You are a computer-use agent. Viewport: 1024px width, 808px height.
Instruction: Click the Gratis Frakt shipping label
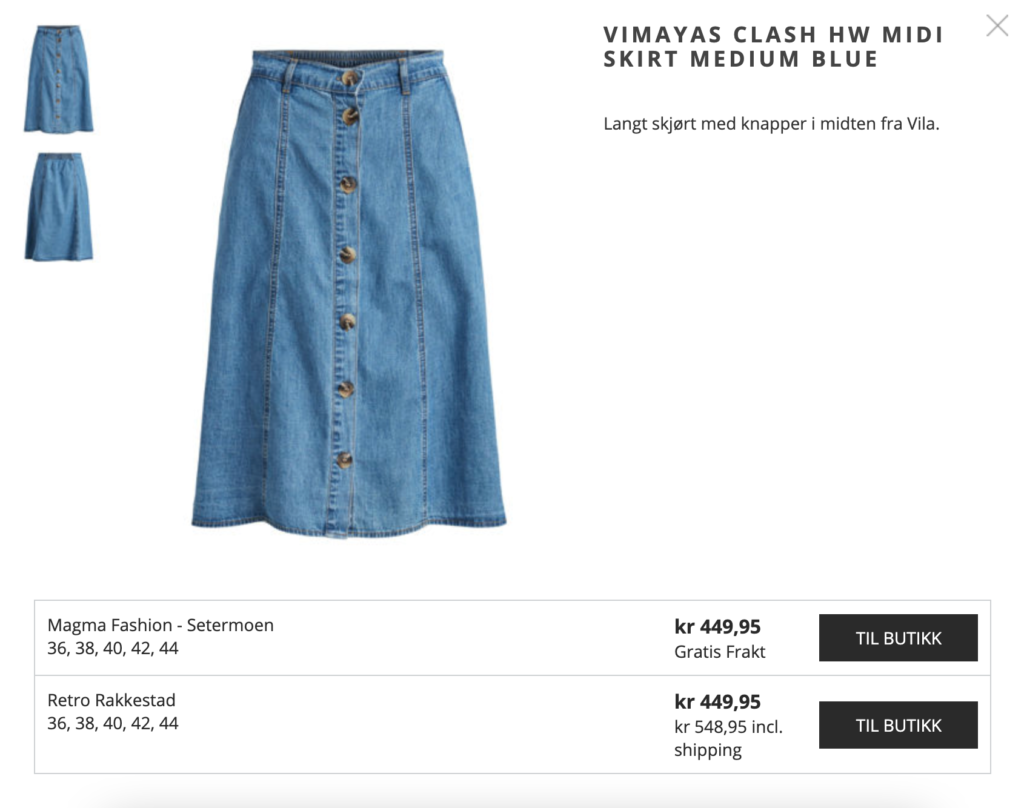point(720,652)
